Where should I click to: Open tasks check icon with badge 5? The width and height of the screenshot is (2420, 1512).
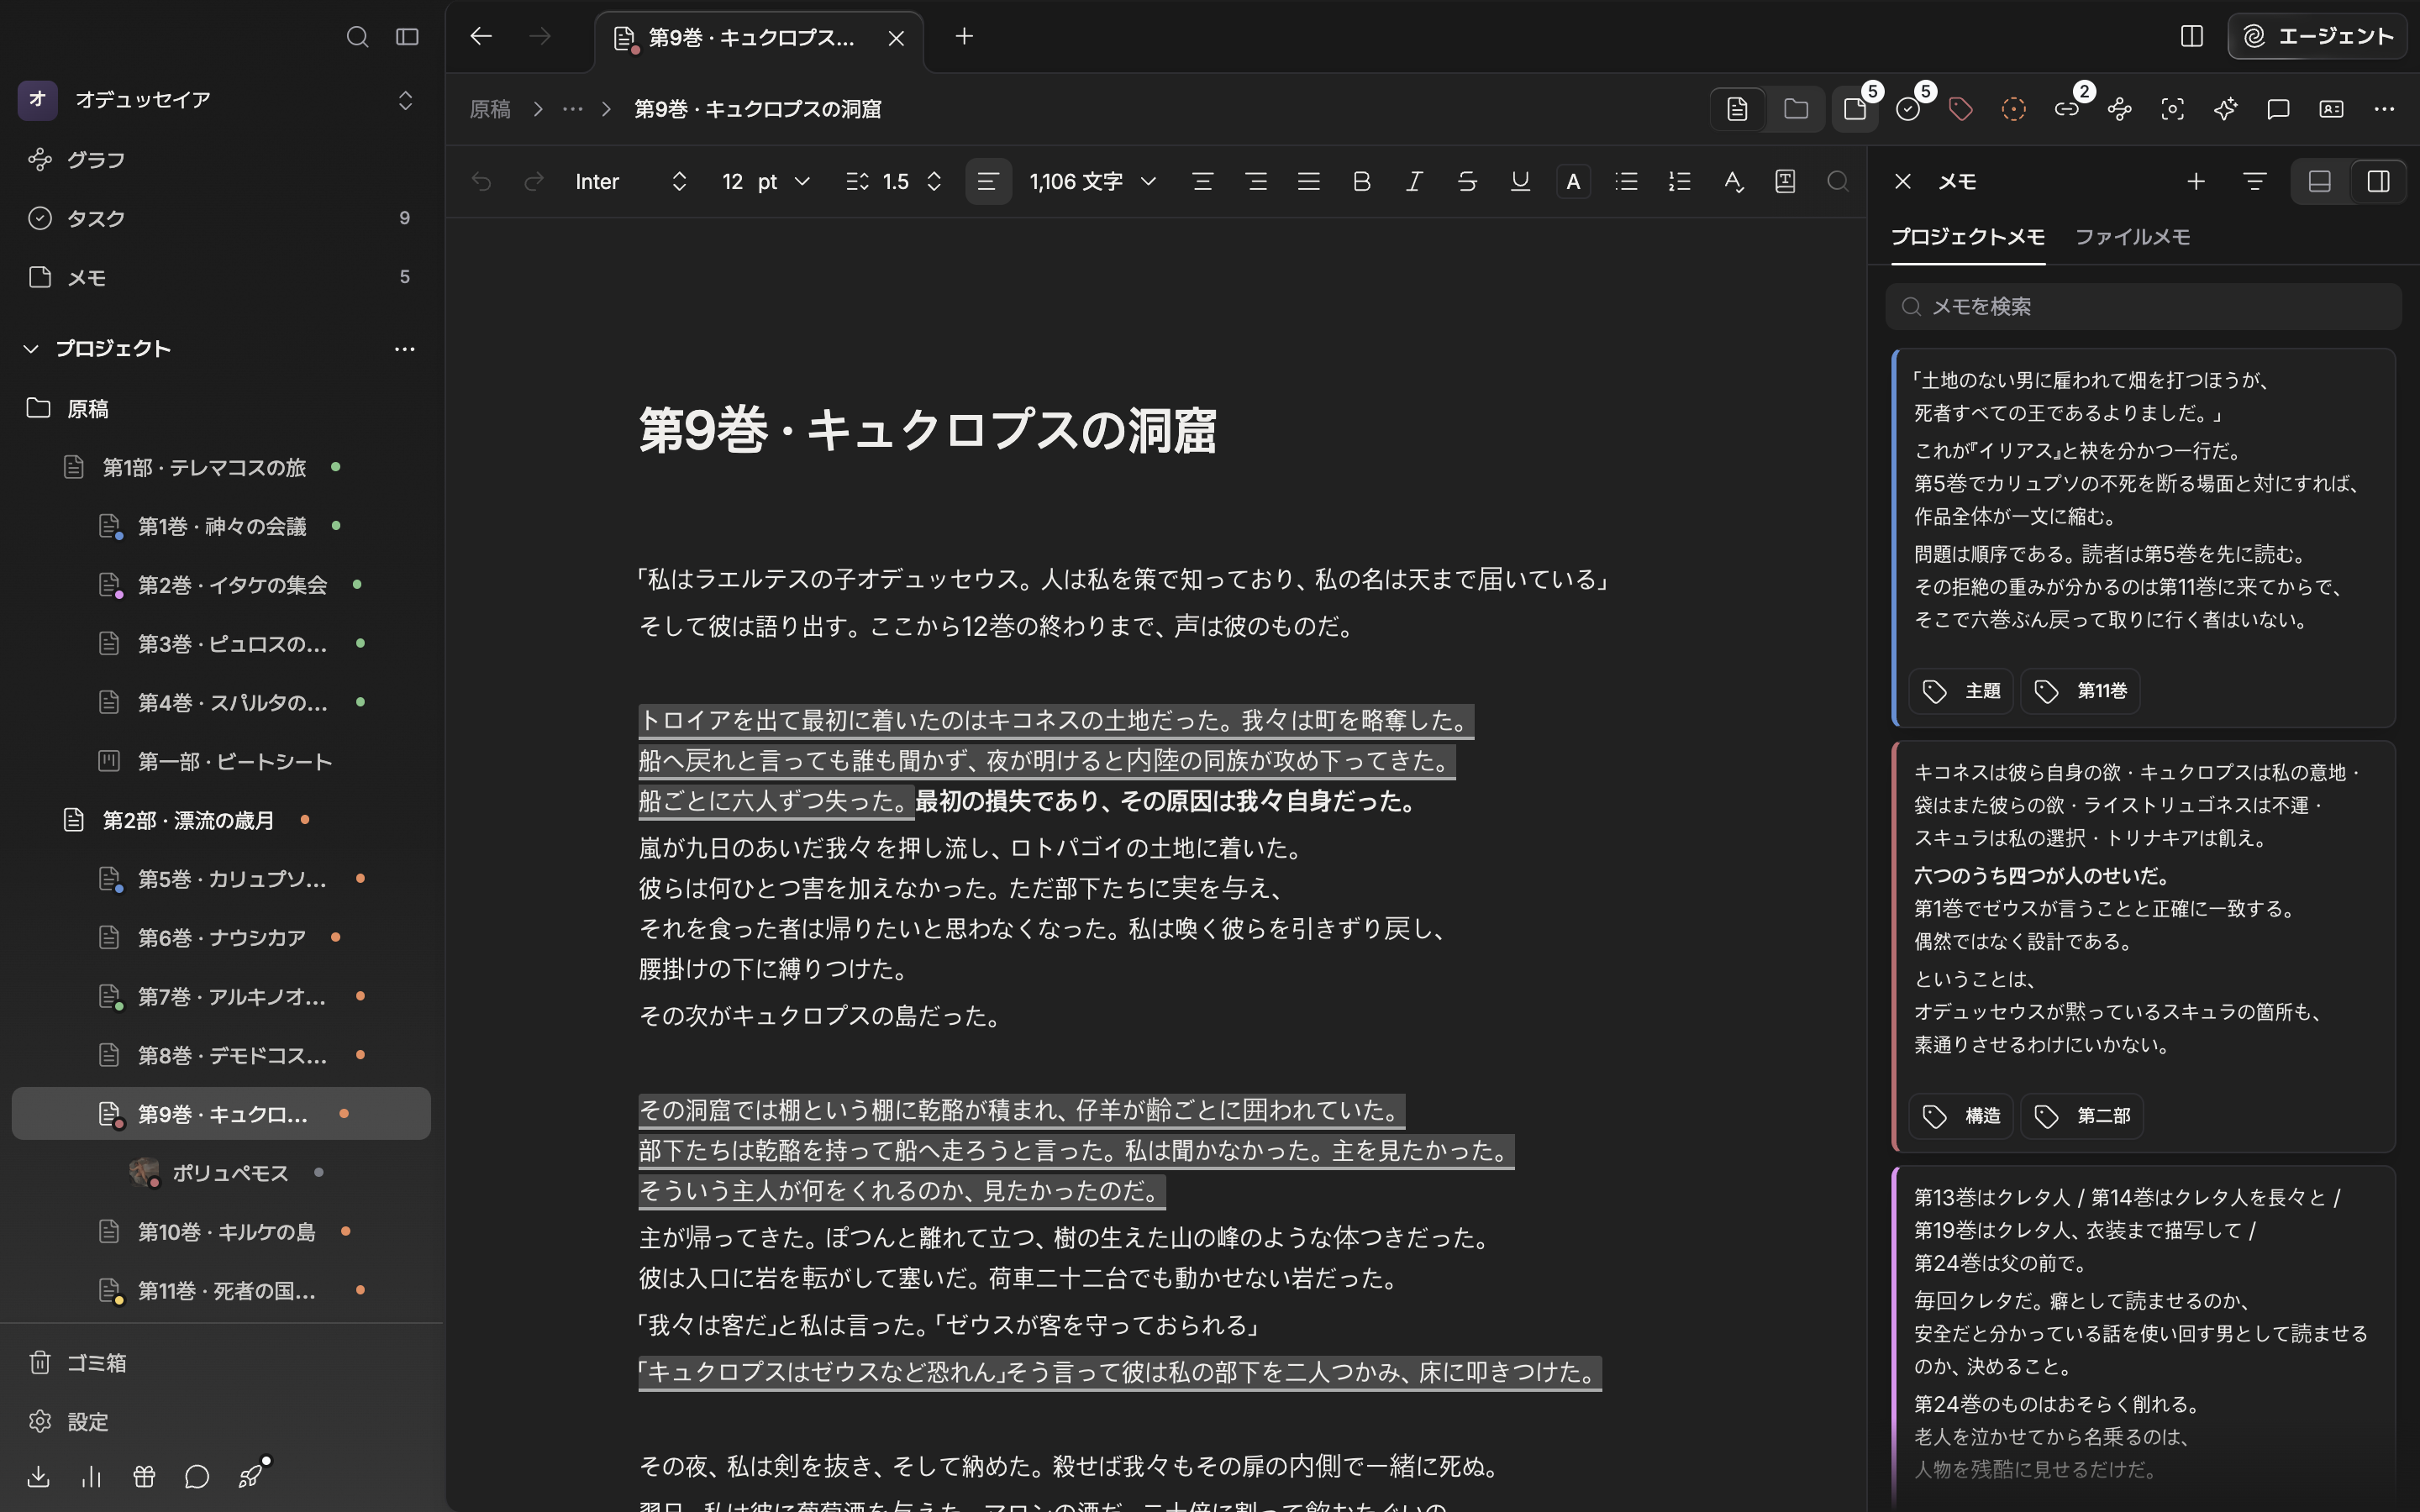[x=1908, y=109]
